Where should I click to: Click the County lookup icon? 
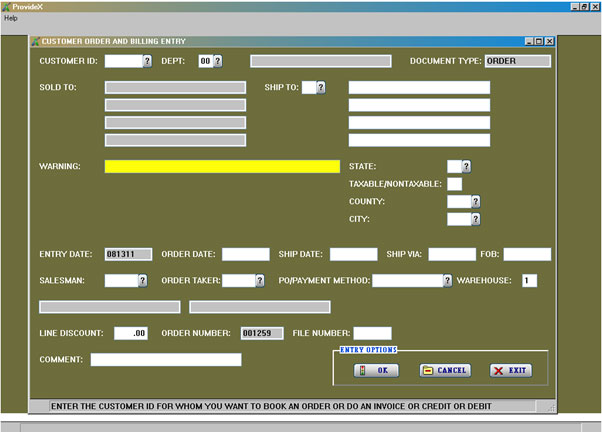coord(476,201)
